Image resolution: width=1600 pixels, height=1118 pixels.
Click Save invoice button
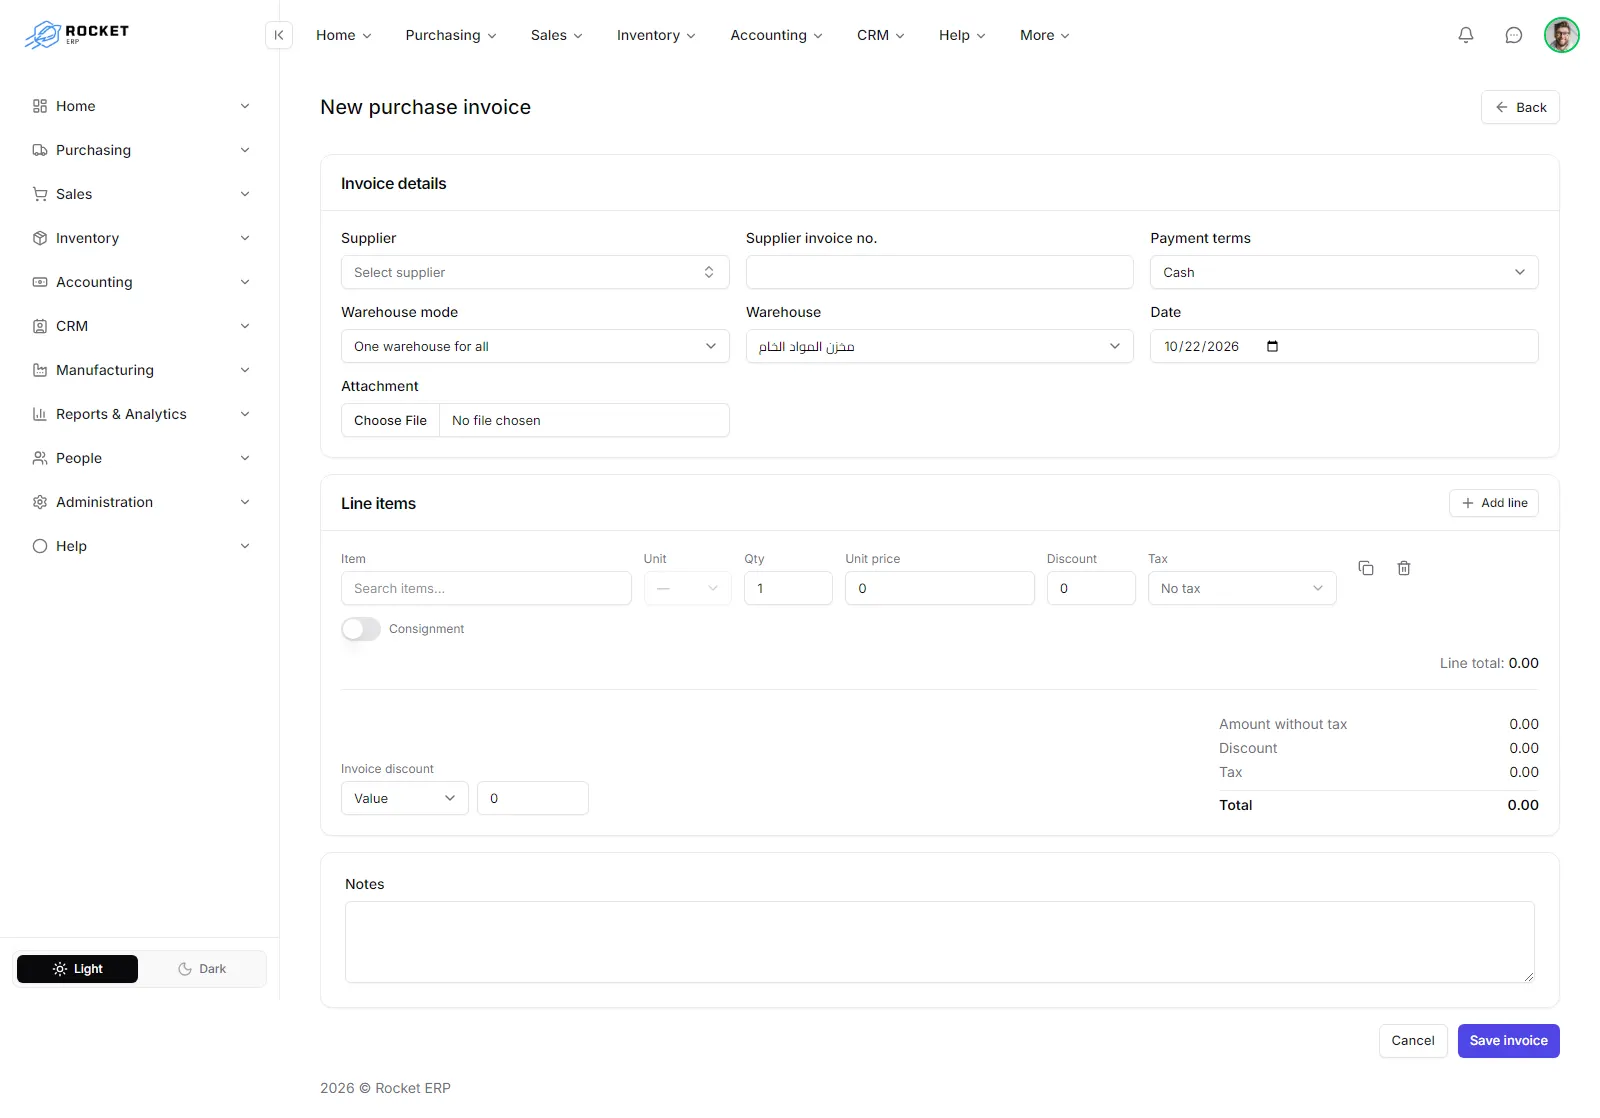(1509, 1041)
